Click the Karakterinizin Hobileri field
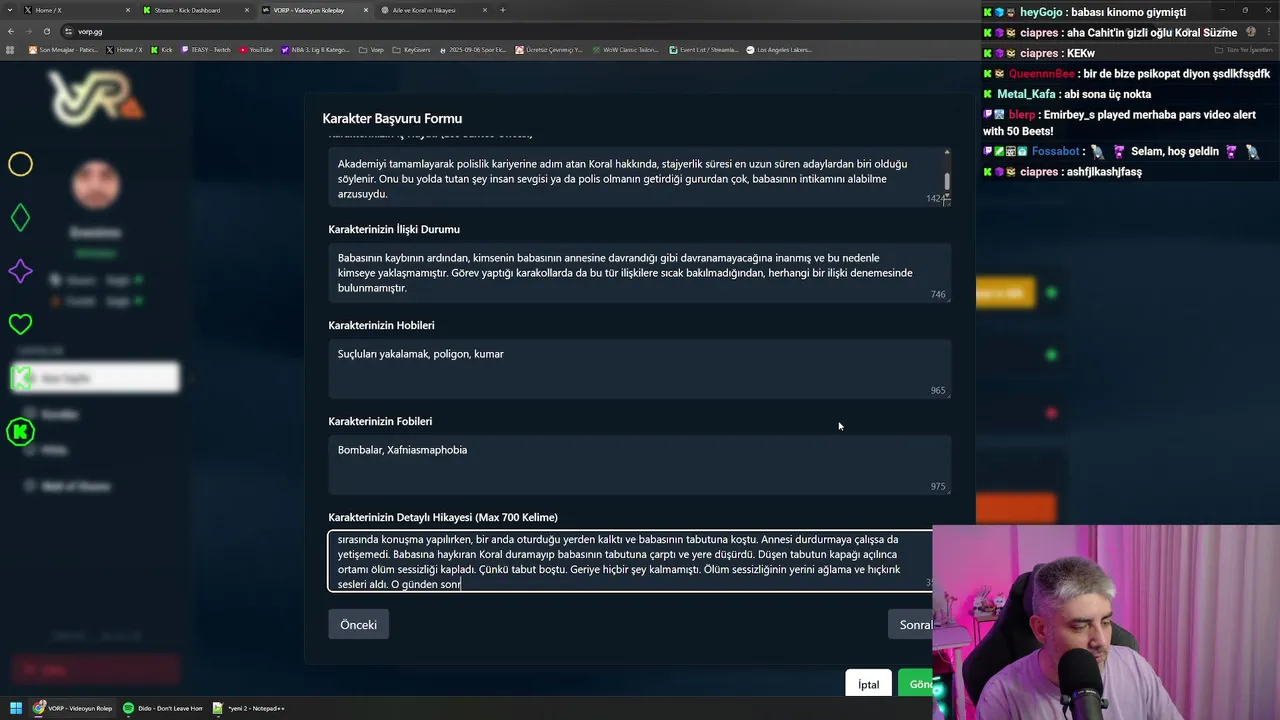The image size is (1280, 720). [x=639, y=368]
